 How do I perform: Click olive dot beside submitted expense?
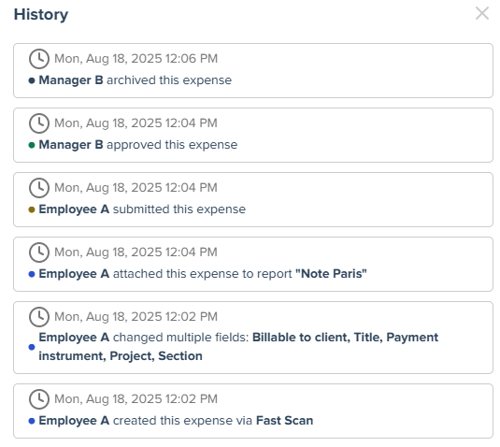[x=32, y=210]
